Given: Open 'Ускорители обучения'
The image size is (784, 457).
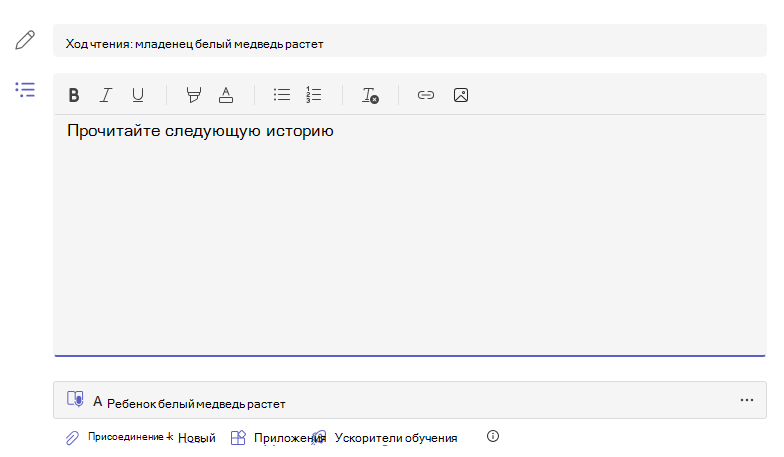Looking at the screenshot, I should [396, 438].
